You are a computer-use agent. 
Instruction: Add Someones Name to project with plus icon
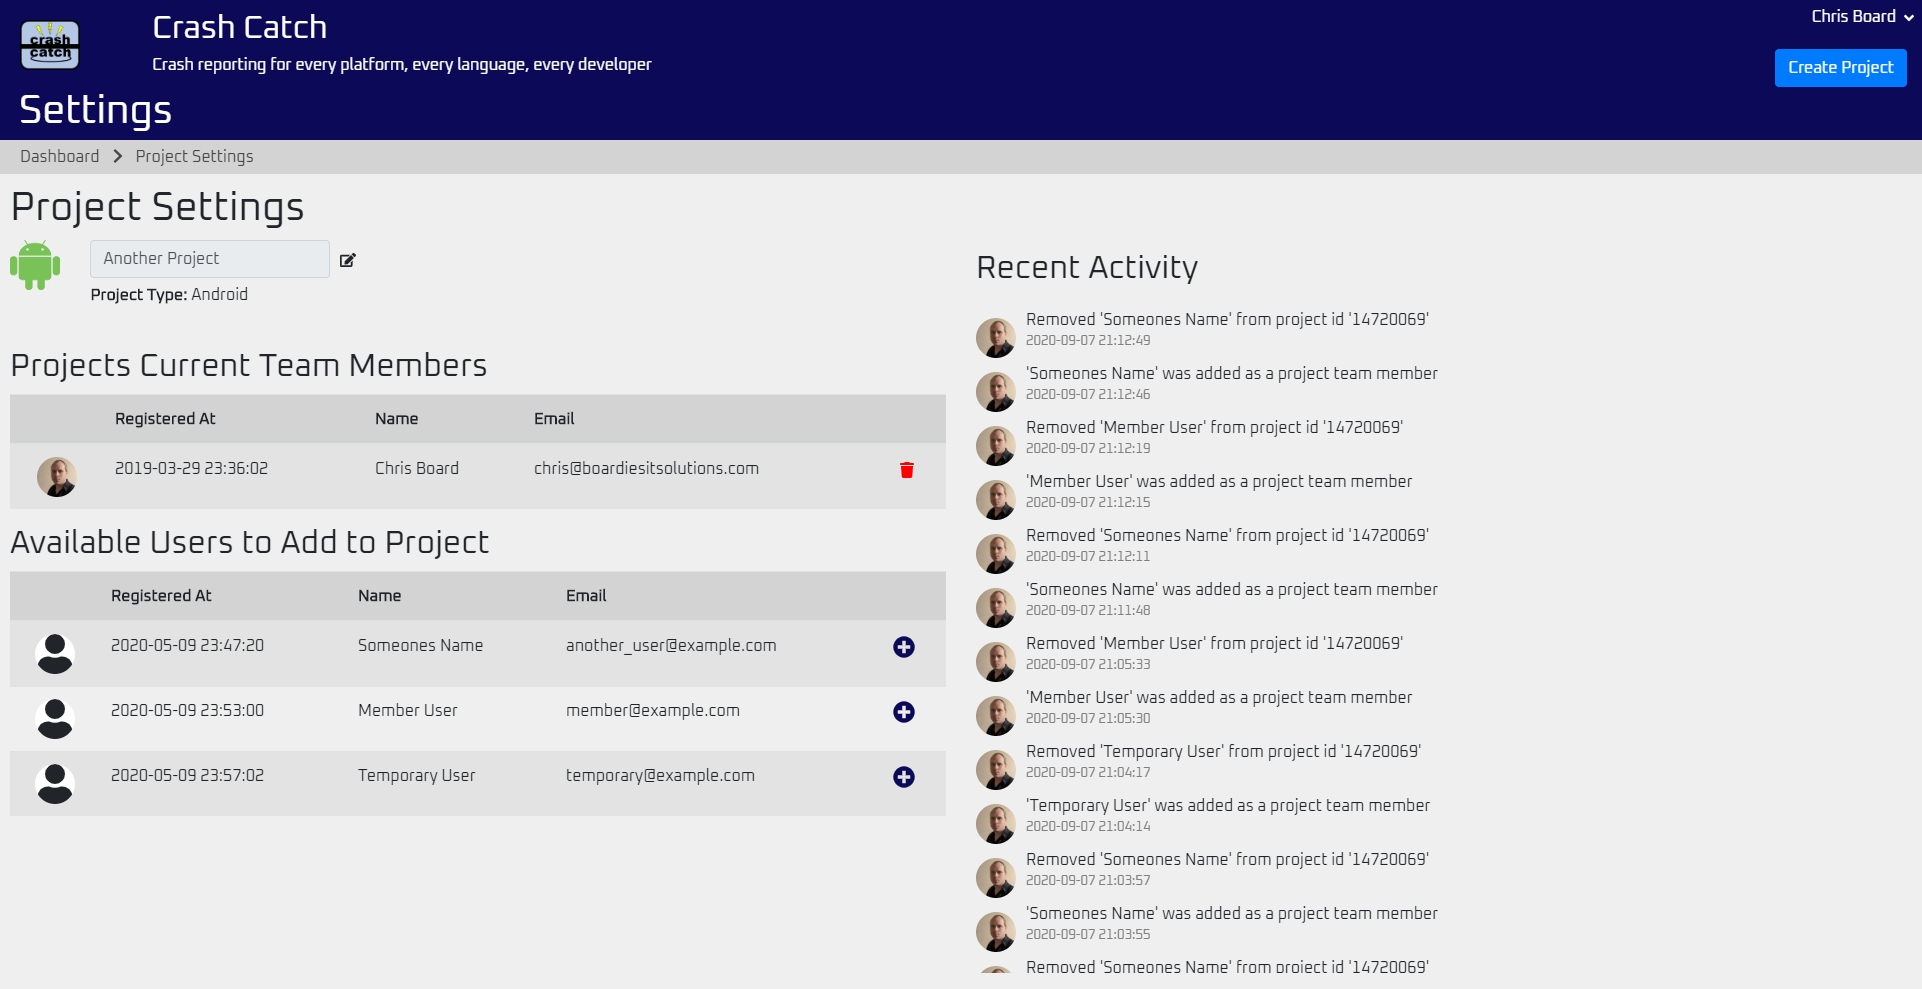pos(903,647)
